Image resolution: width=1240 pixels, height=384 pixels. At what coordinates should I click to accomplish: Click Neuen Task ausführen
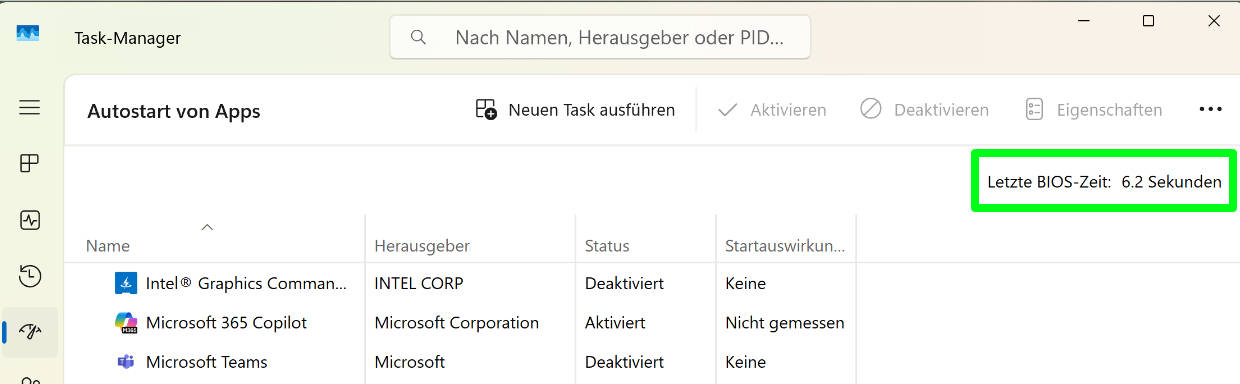click(x=575, y=110)
